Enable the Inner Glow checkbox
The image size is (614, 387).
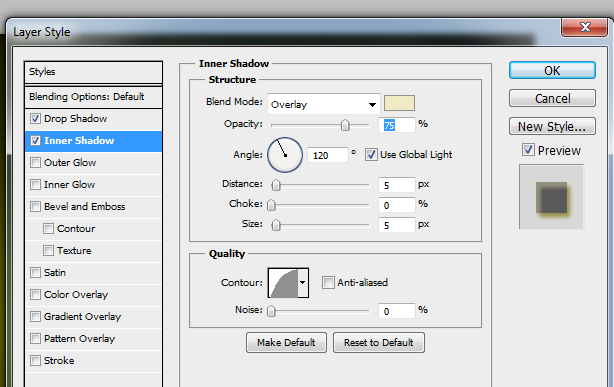coord(35,184)
